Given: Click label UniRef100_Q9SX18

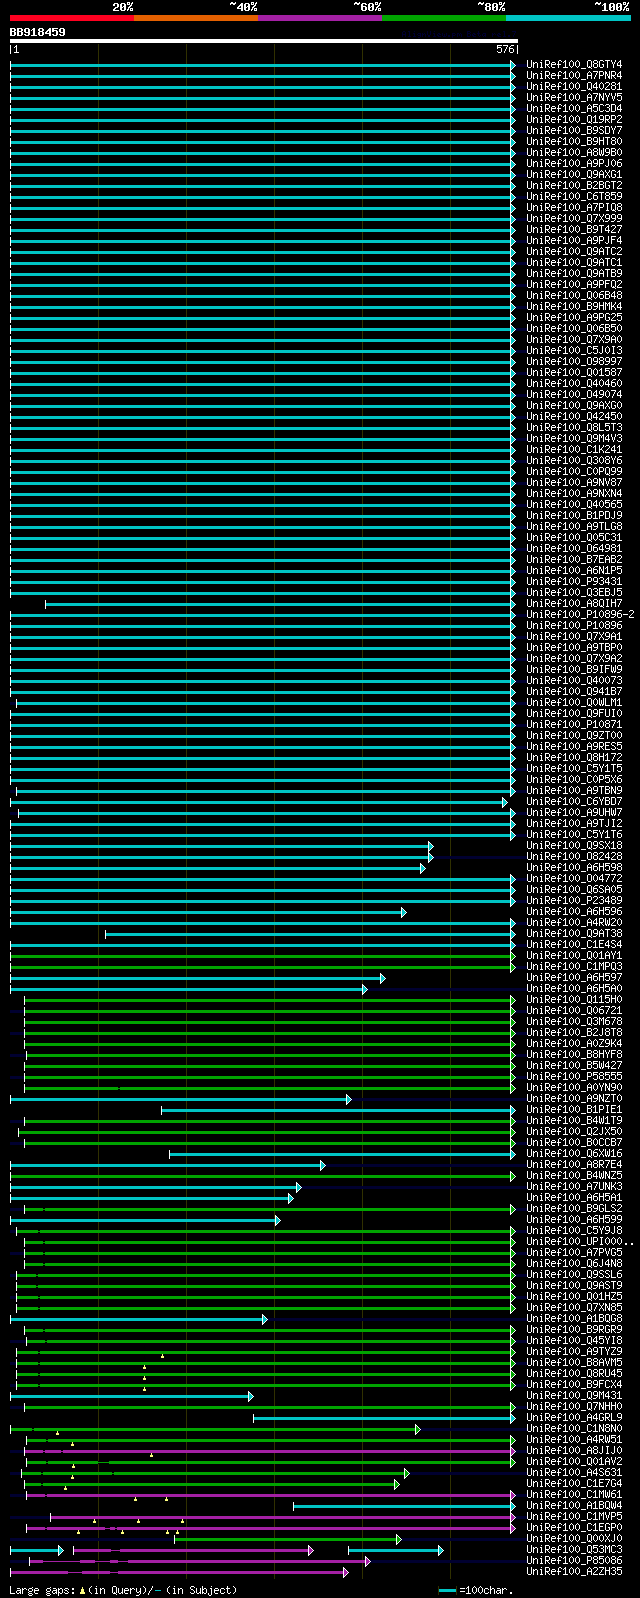Looking at the screenshot, I should [x=574, y=846].
